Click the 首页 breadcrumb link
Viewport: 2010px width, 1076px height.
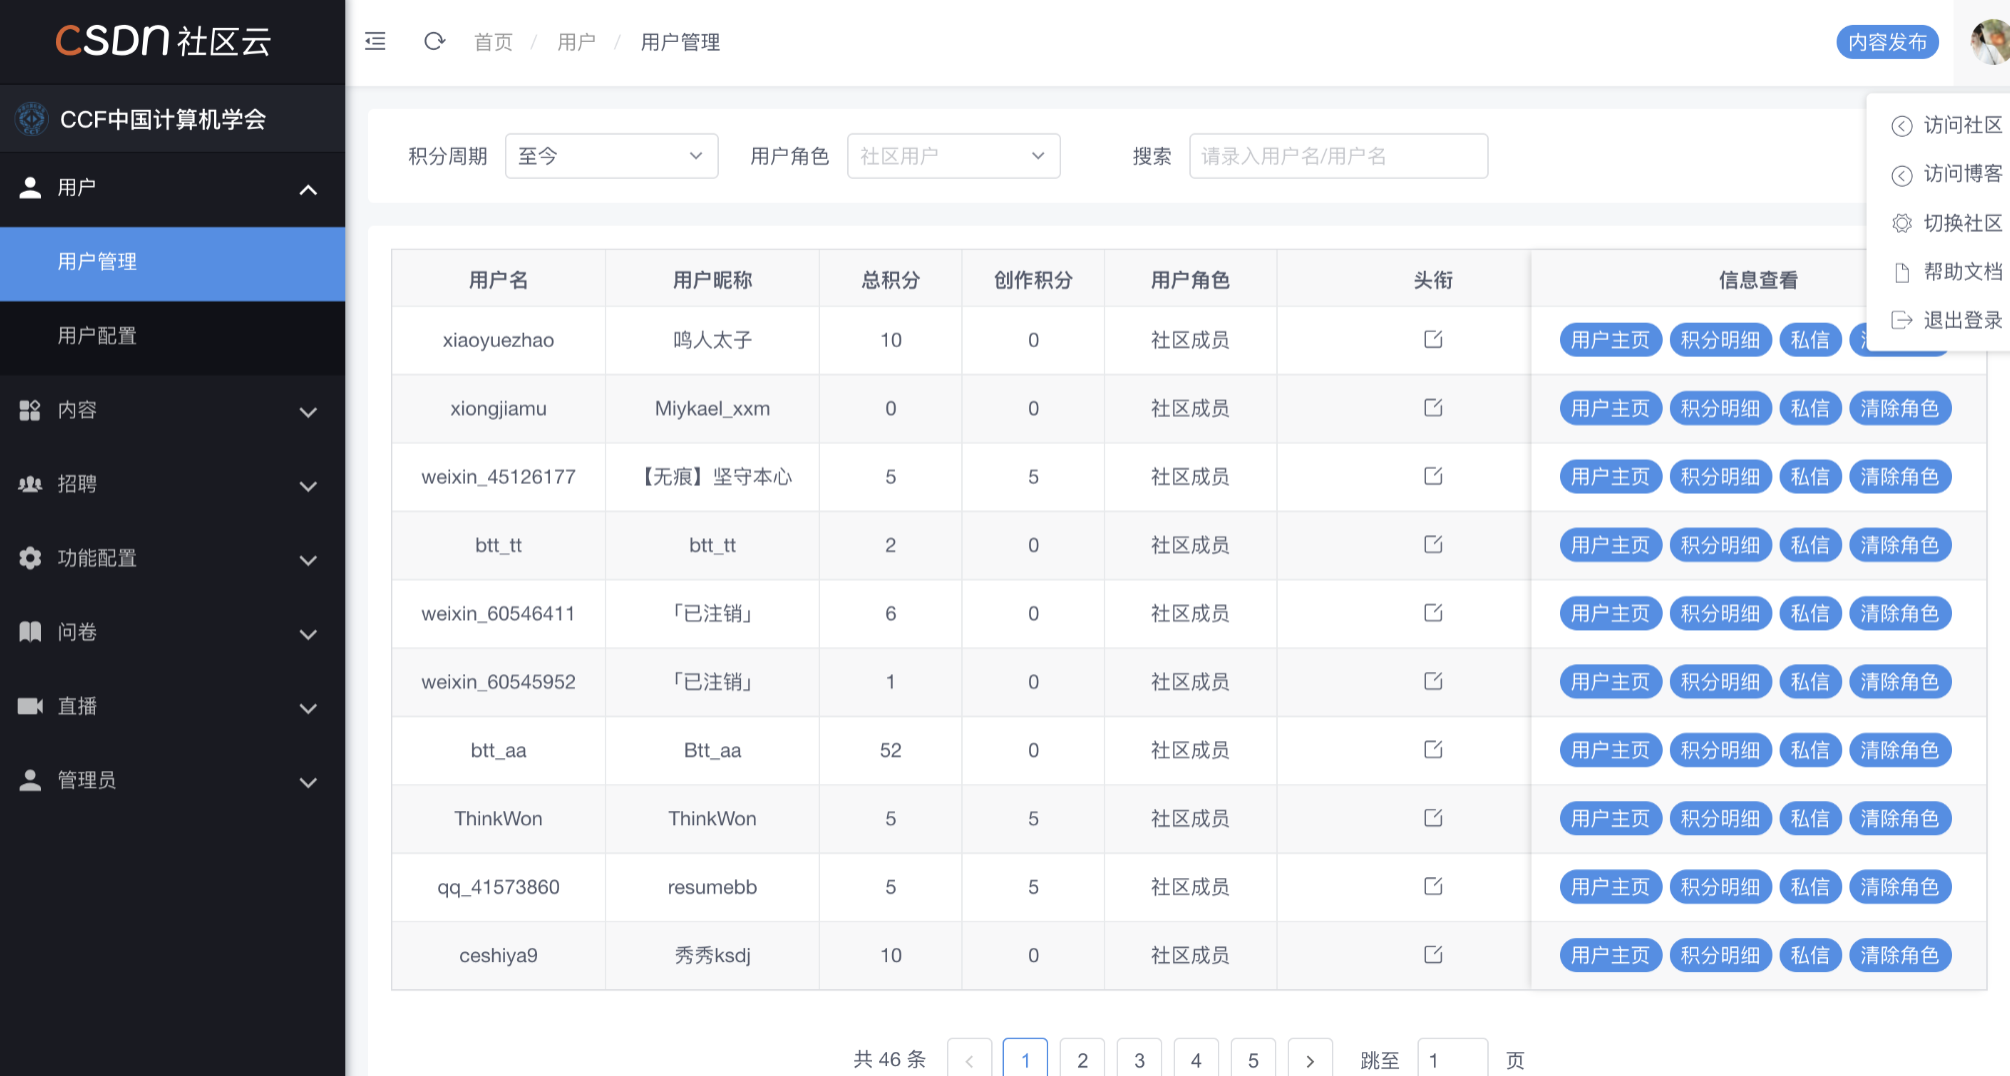(493, 42)
